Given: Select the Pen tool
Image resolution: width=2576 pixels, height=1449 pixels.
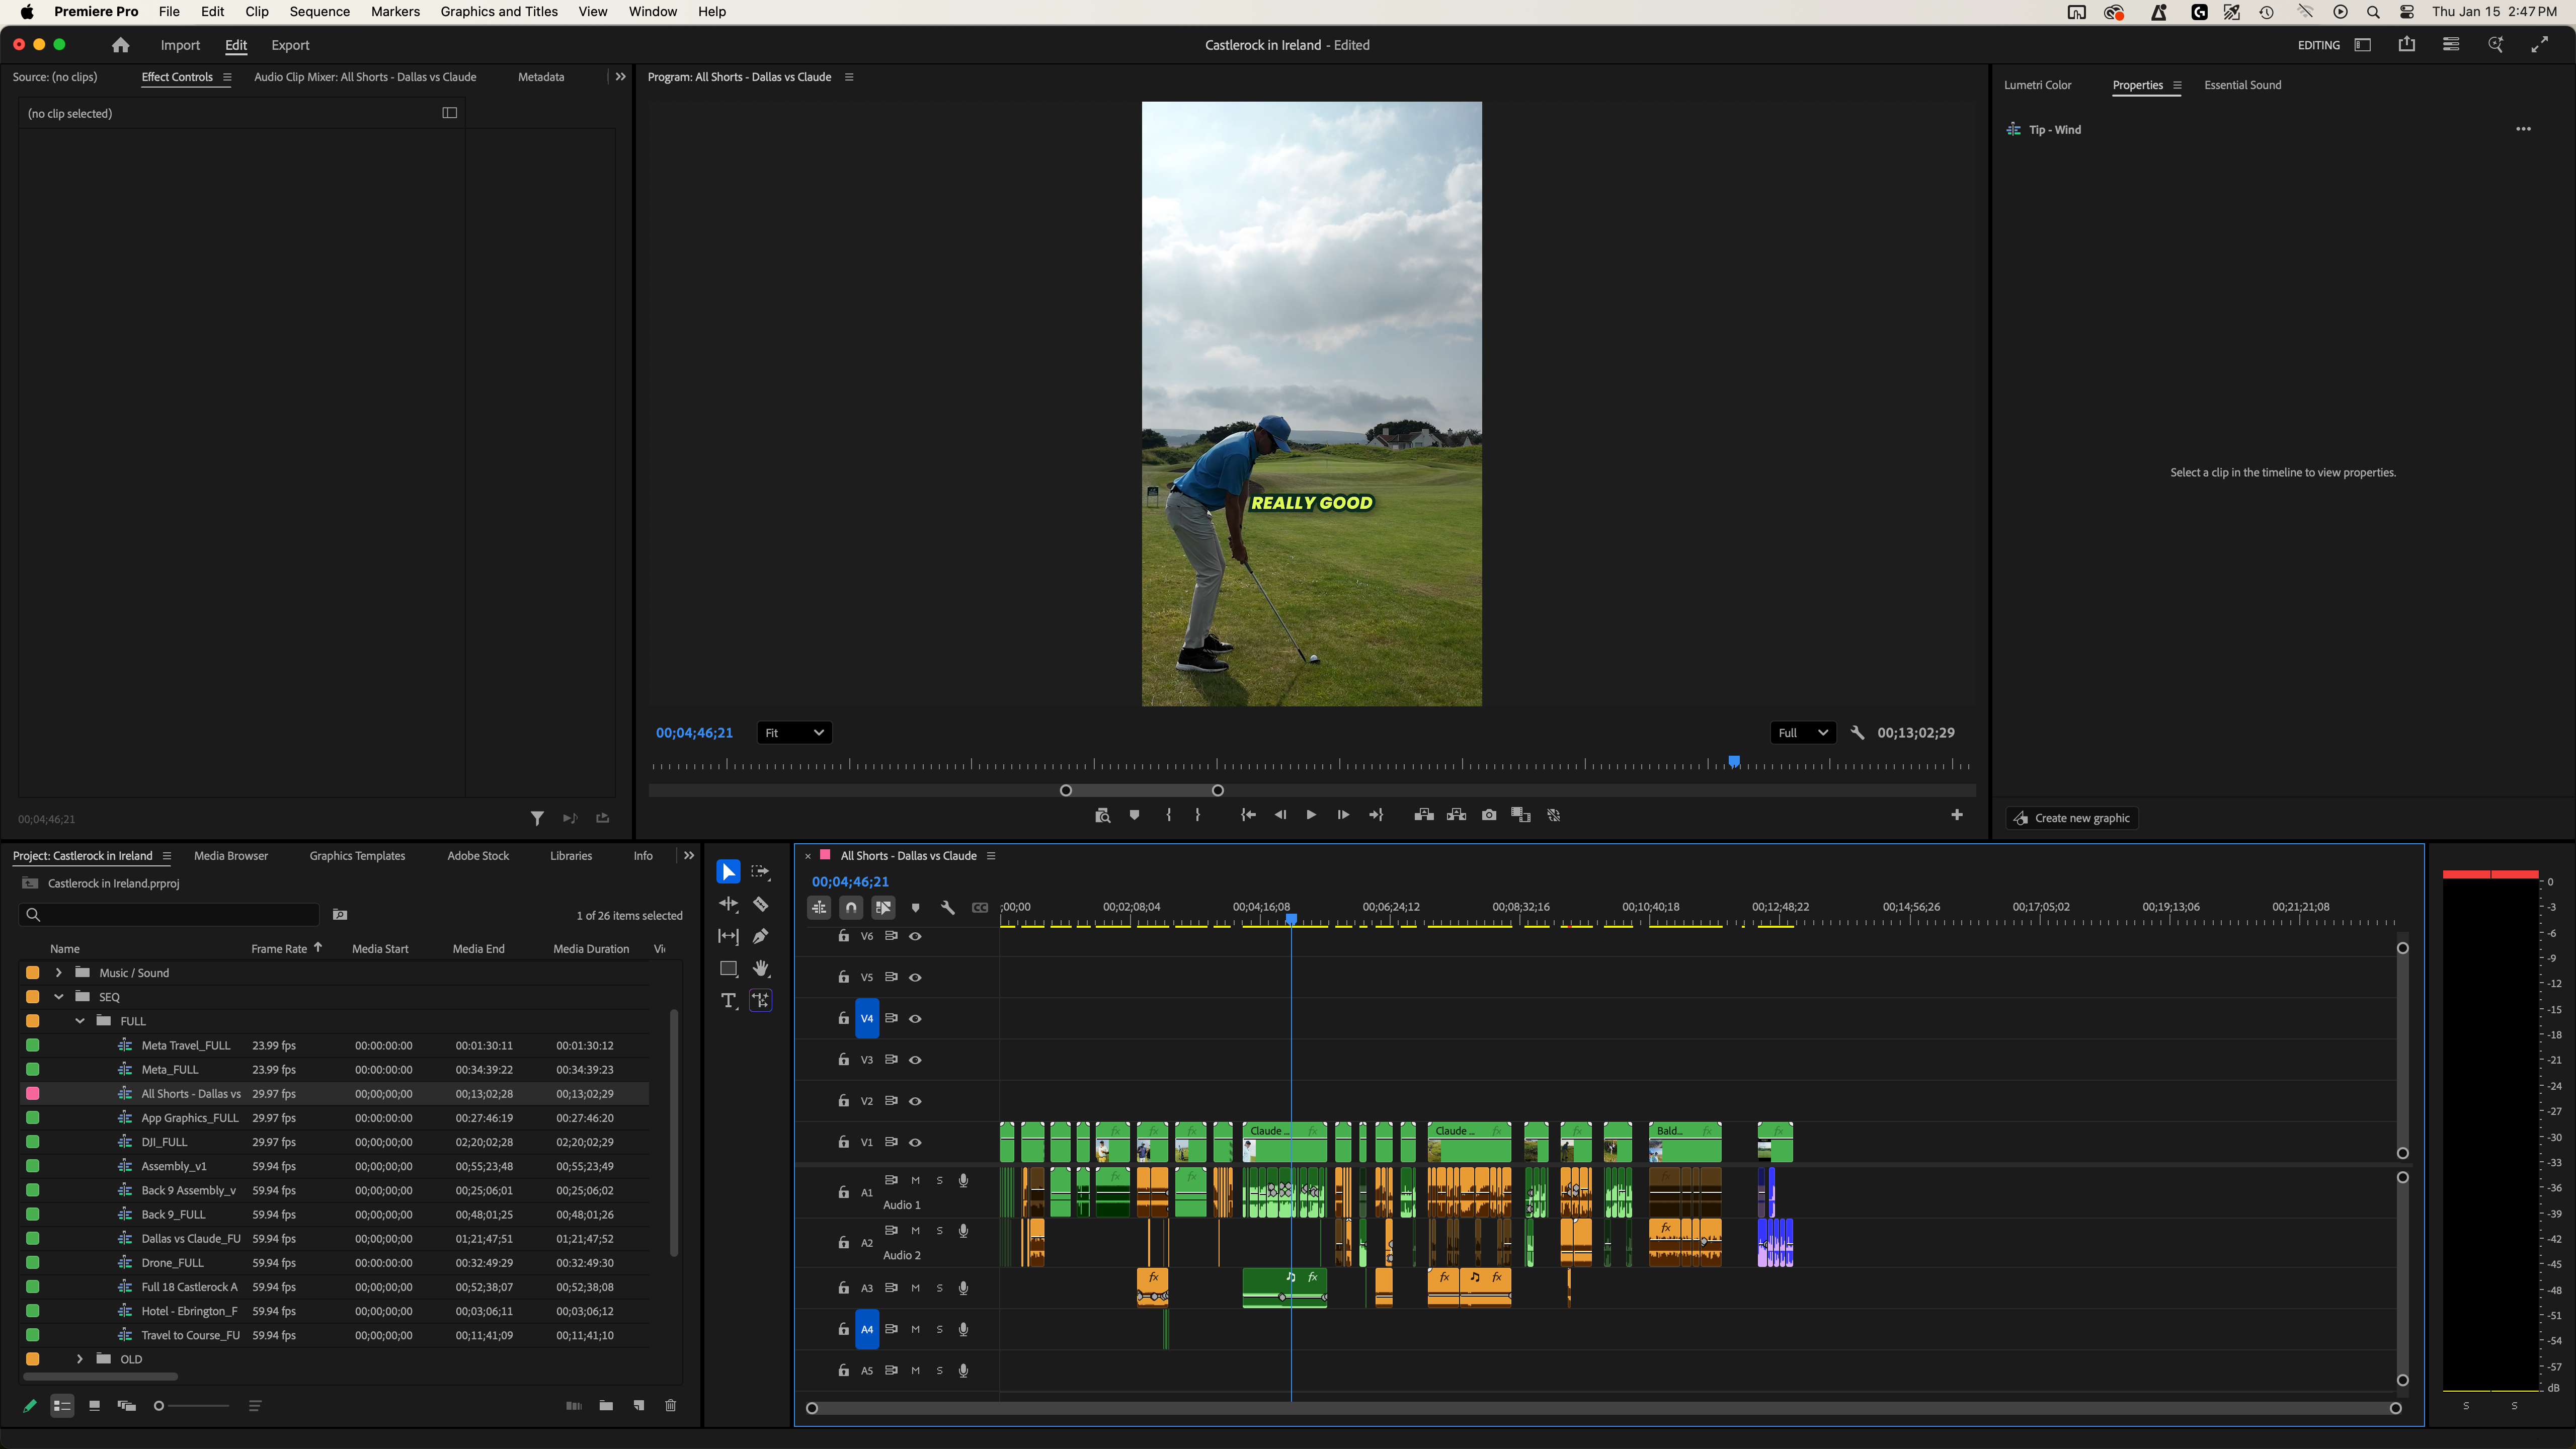Looking at the screenshot, I should point(761,936).
